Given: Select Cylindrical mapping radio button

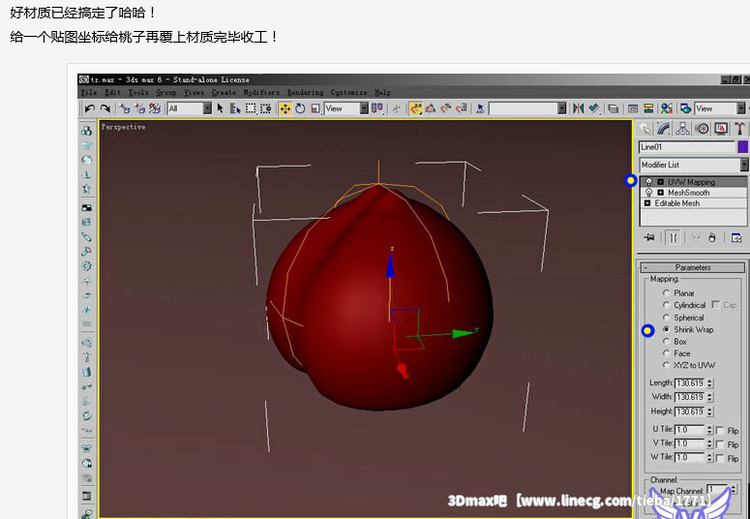Looking at the screenshot, I should (666, 305).
